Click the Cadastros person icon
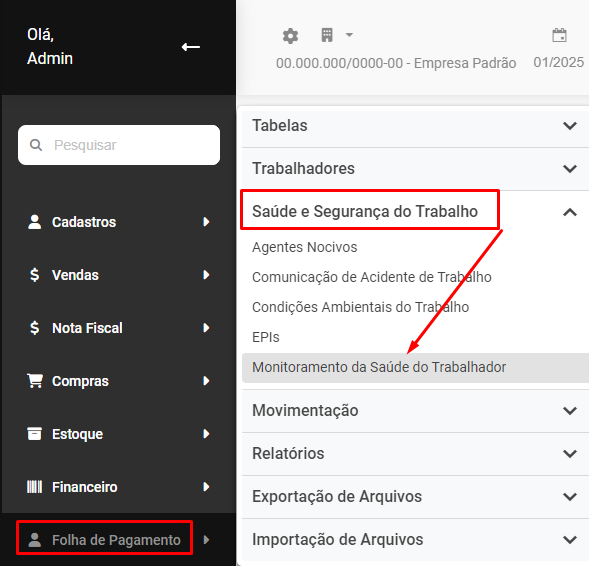Image resolution: width=589 pixels, height=566 pixels. pyautogui.click(x=35, y=222)
